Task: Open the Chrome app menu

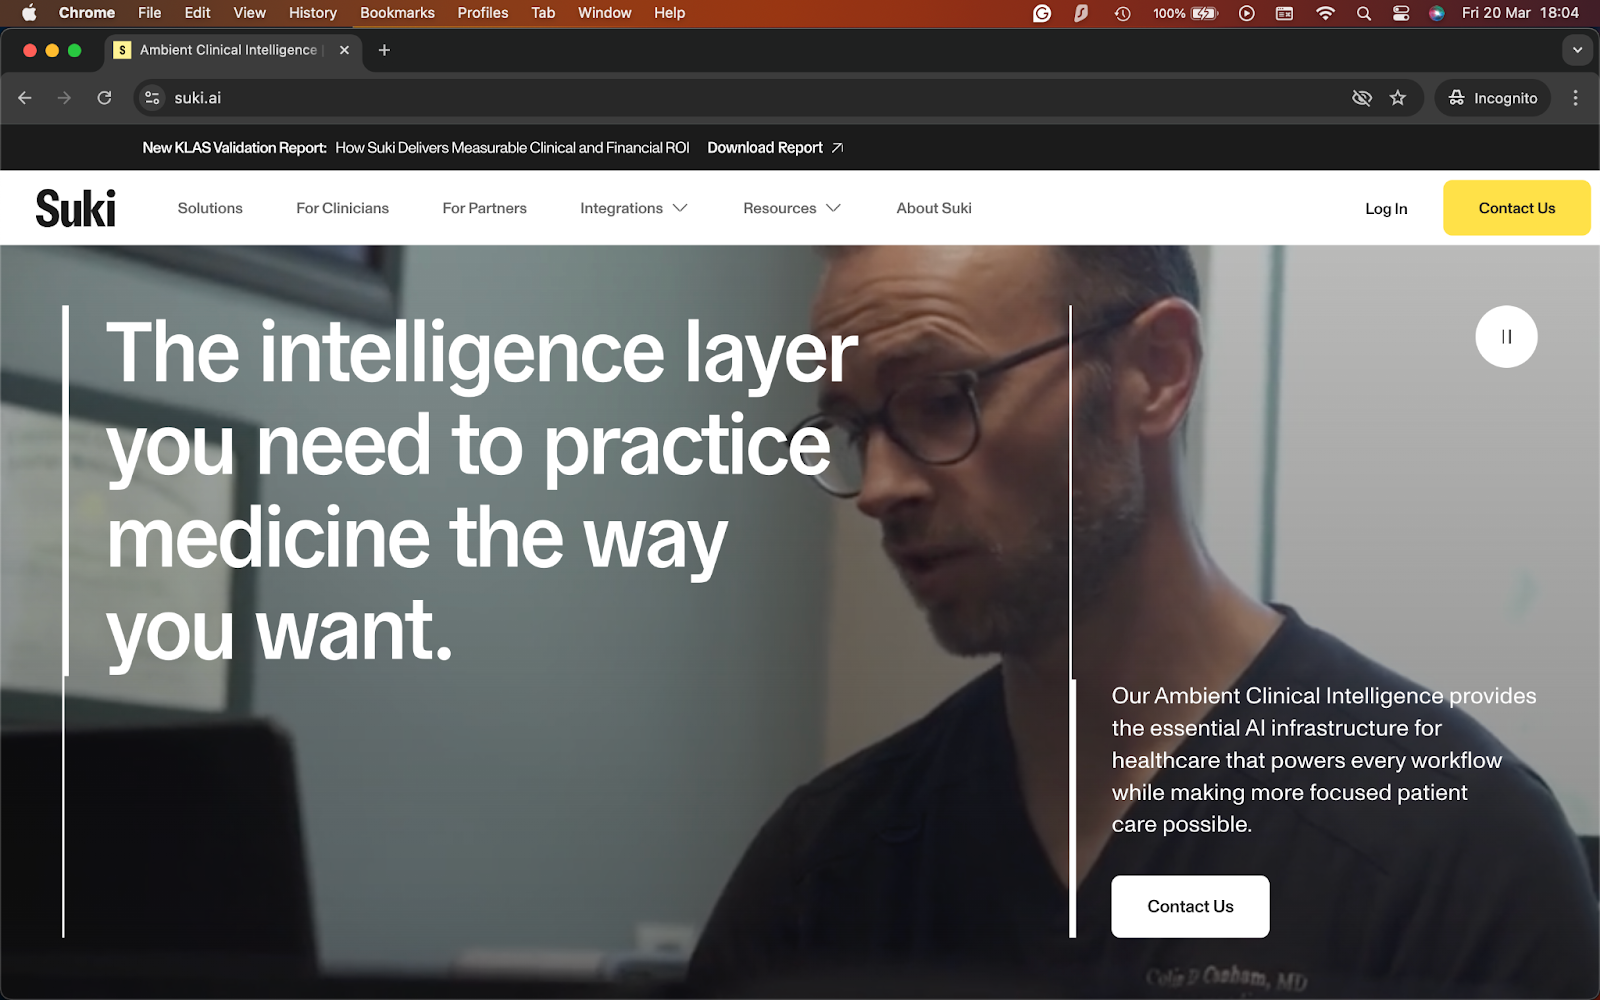Action: [x=87, y=13]
